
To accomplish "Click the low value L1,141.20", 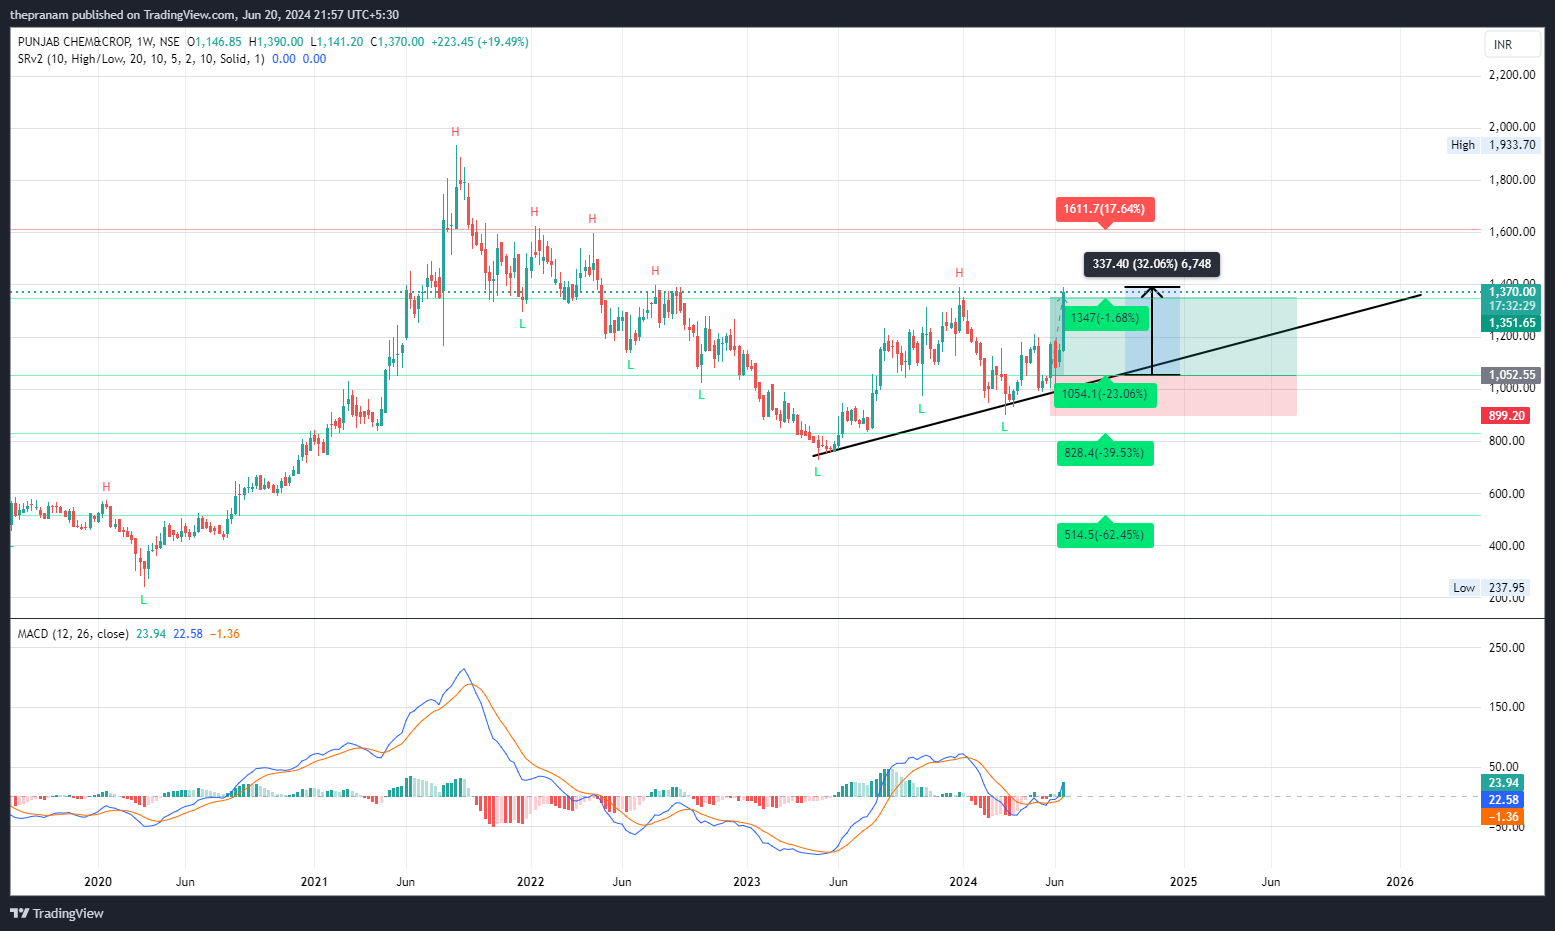I will pos(337,42).
